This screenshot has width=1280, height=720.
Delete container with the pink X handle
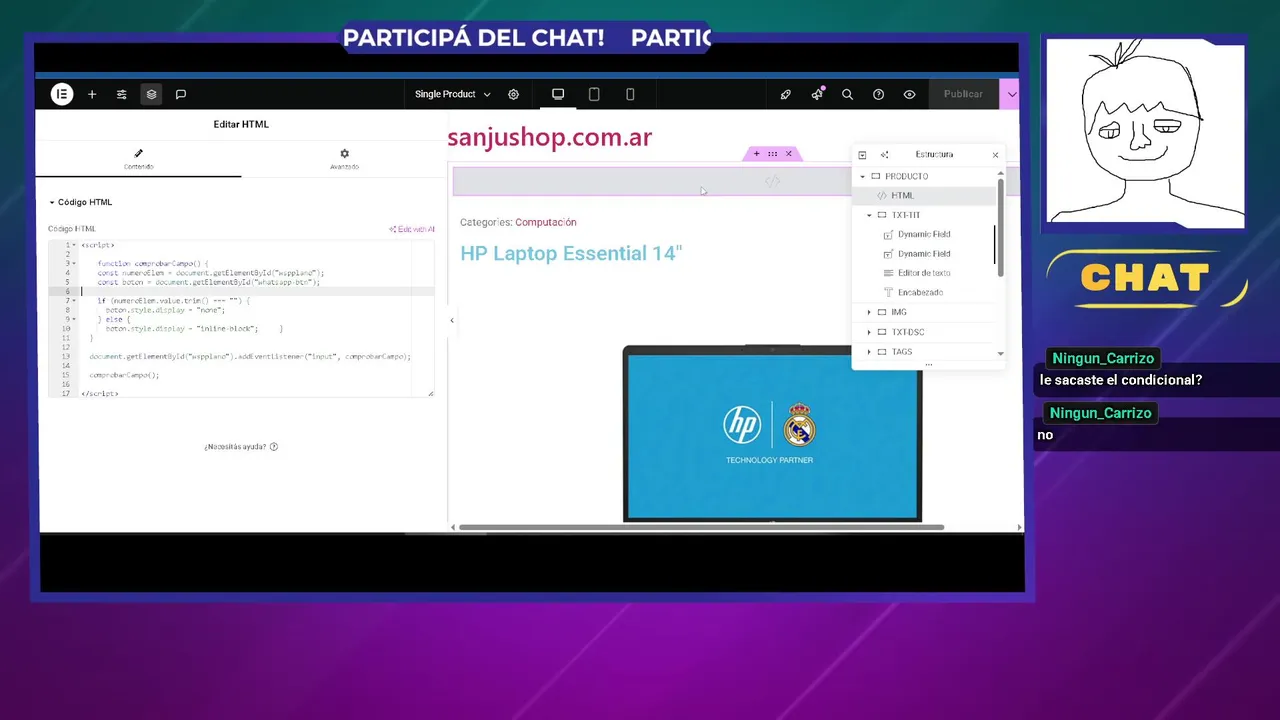788,153
